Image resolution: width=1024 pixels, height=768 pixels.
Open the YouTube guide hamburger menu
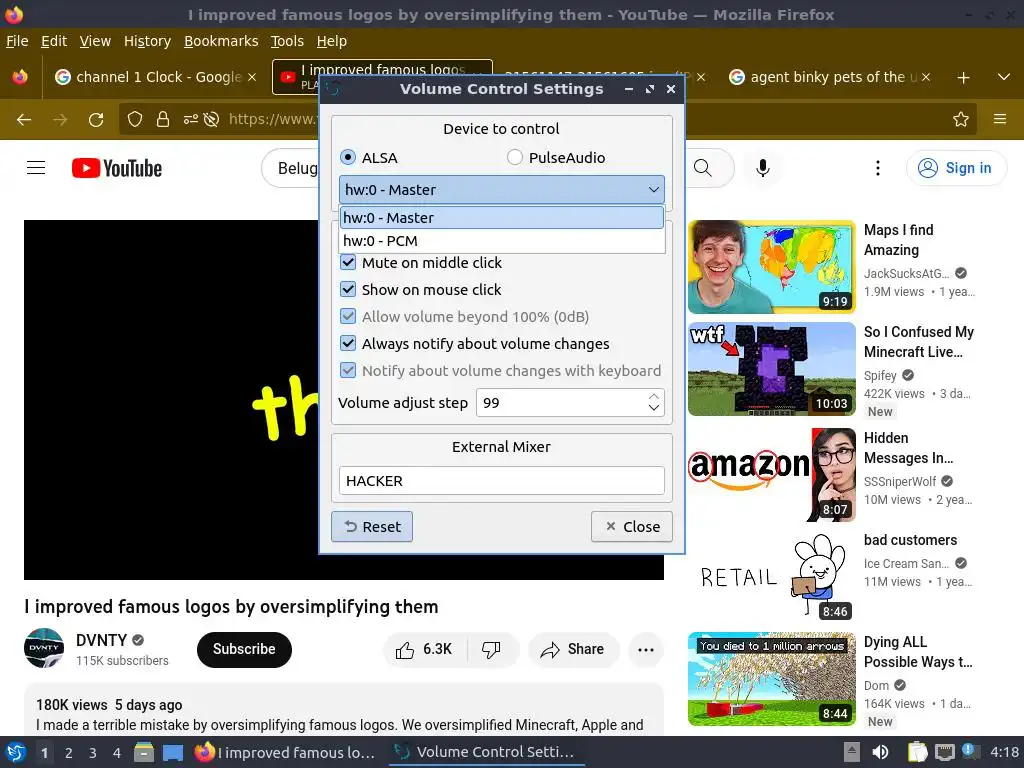(36, 168)
